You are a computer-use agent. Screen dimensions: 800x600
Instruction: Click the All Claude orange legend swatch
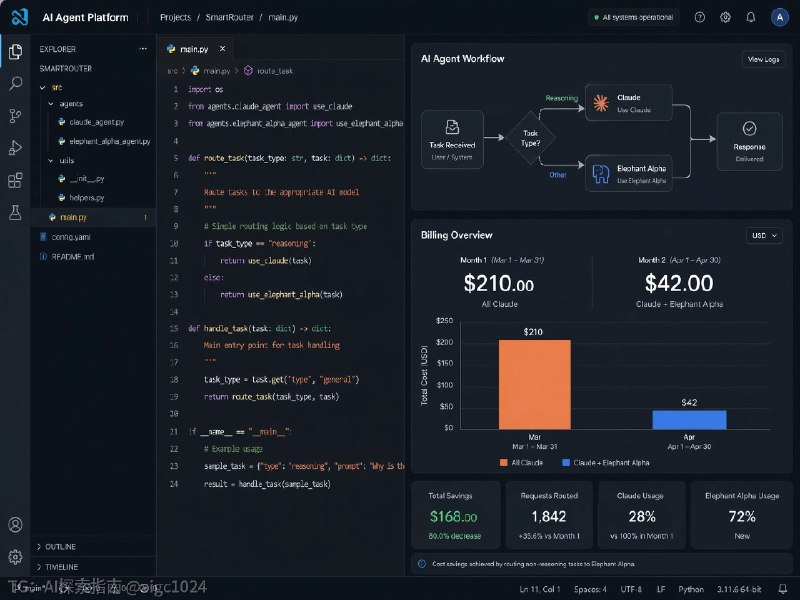coord(504,462)
